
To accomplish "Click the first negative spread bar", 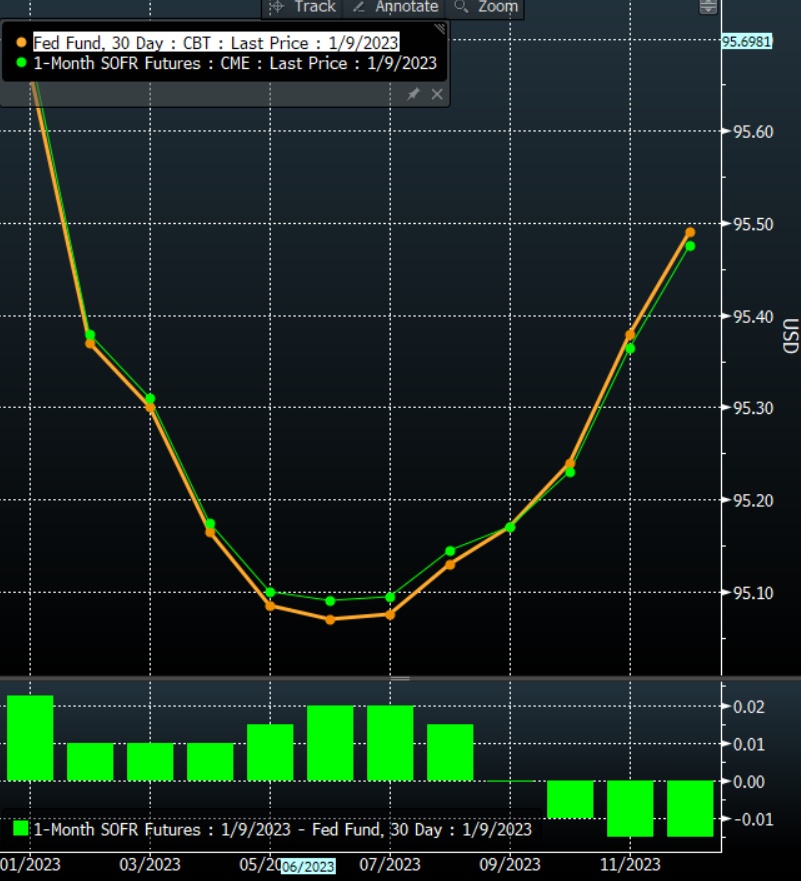I will click(x=570, y=799).
